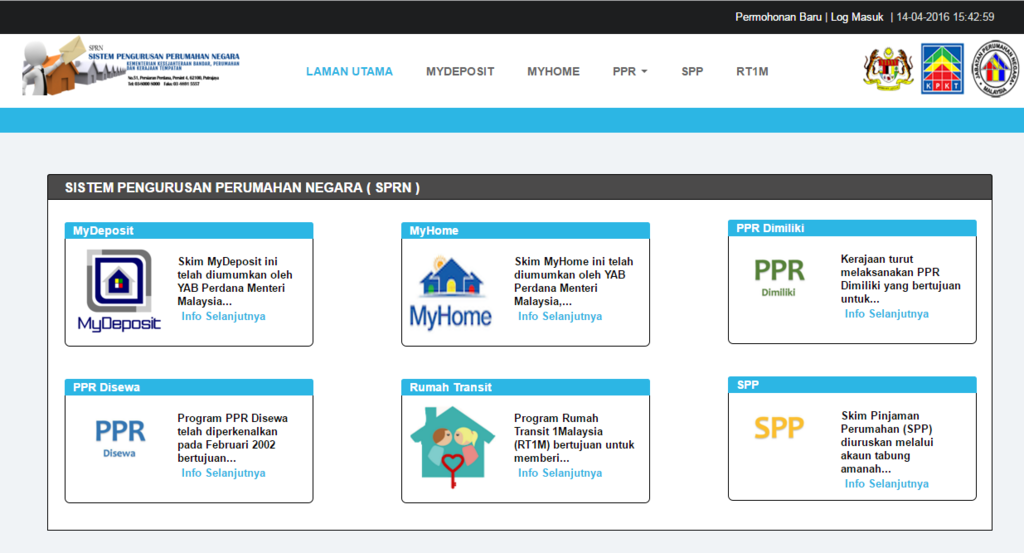1024x553 pixels.
Task: Click the Permohonan Baru link
Action: pos(778,17)
